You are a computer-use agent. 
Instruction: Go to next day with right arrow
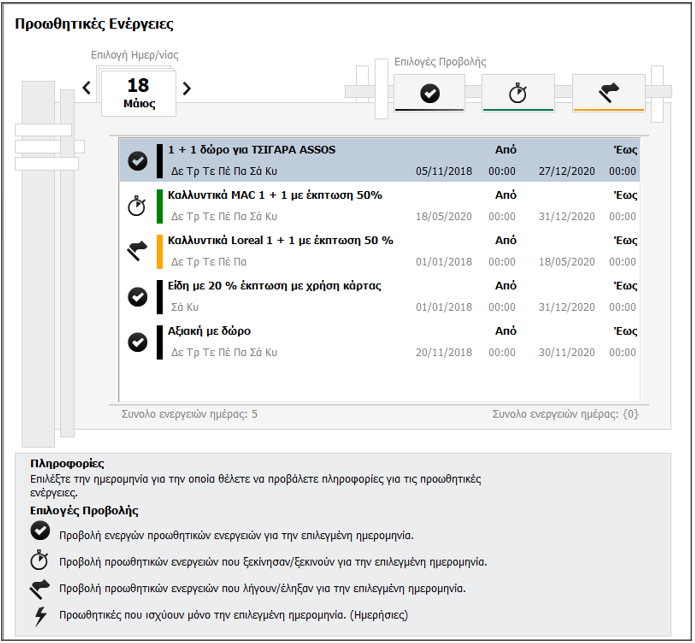[x=186, y=88]
